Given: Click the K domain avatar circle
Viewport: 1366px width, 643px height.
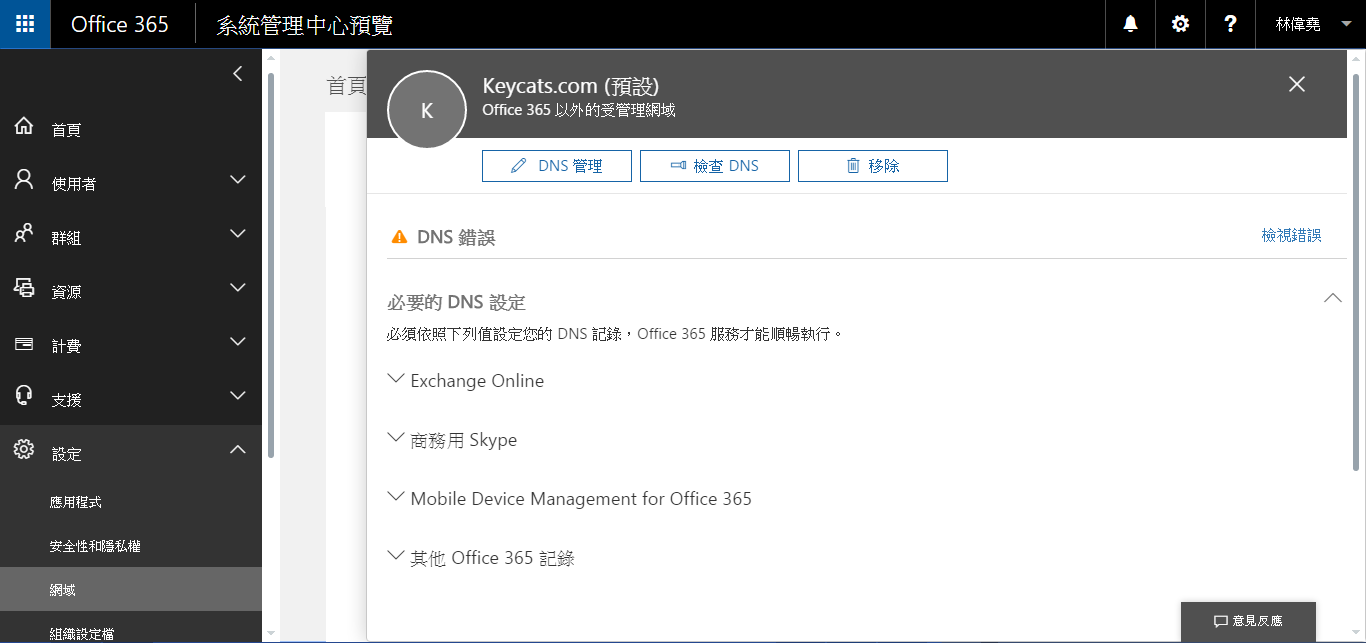Looking at the screenshot, I should point(427,110).
